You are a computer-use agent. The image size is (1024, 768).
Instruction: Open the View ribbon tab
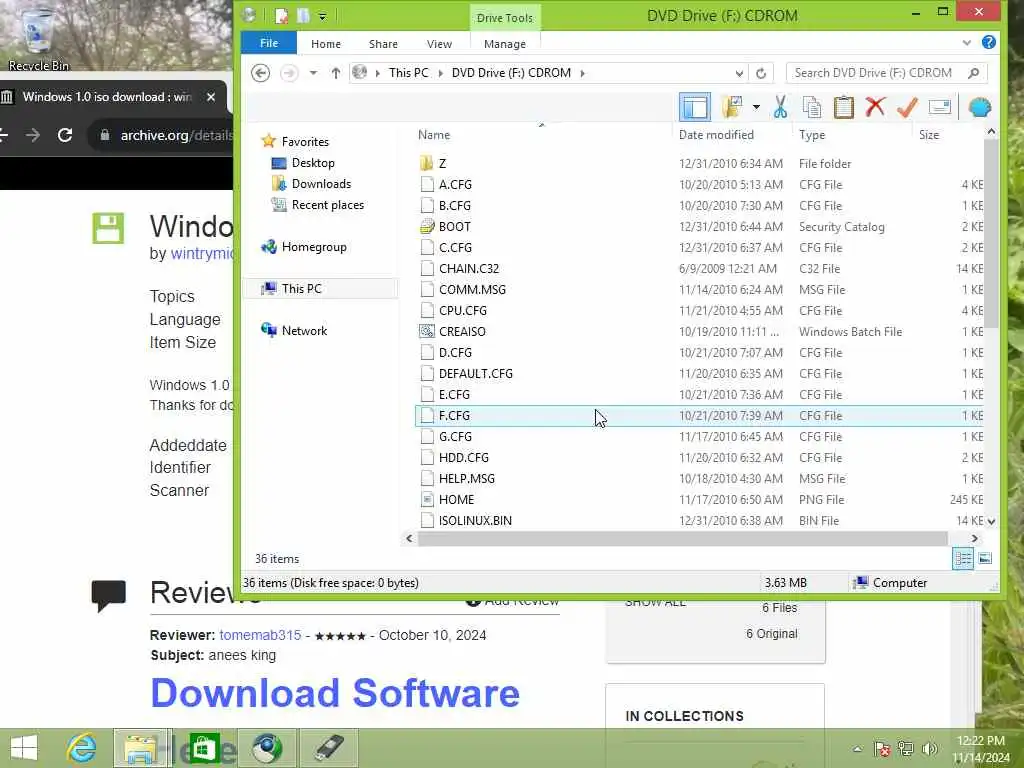tap(440, 44)
